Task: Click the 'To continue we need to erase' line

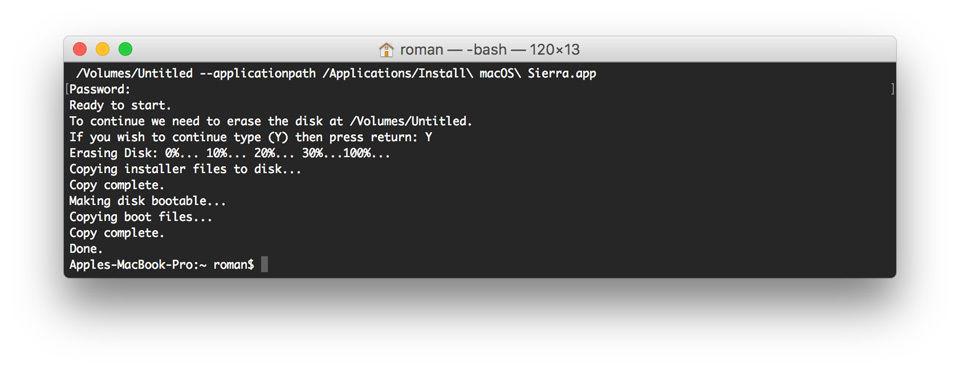Action: [x=271, y=122]
